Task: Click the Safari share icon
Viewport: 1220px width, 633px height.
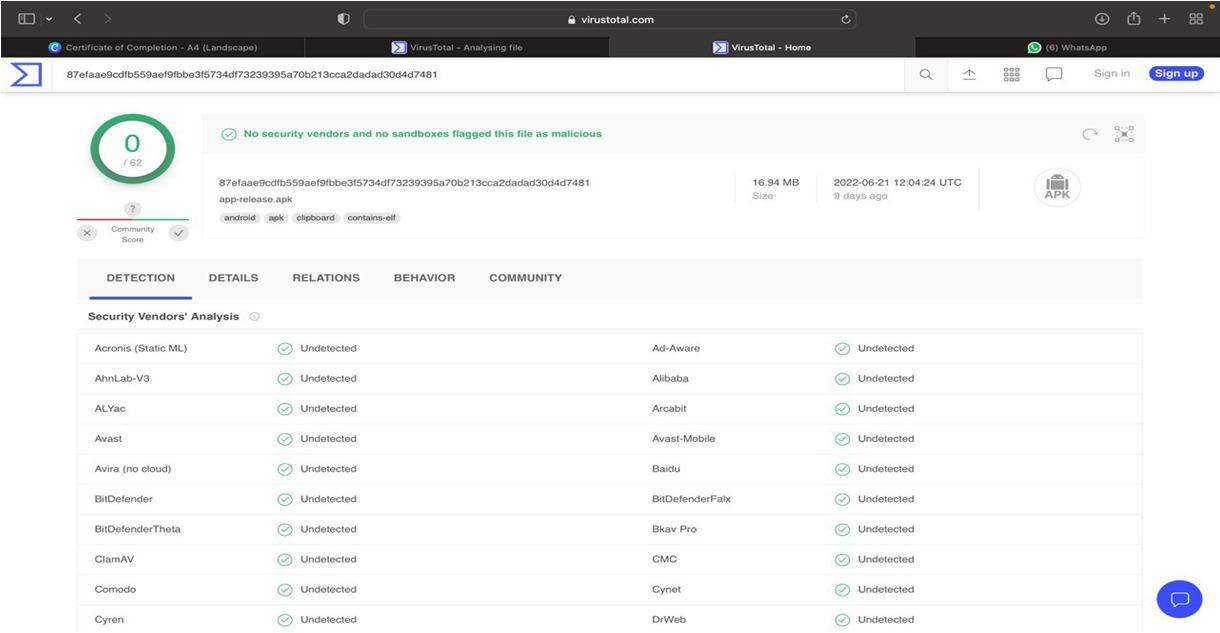Action: (x=1134, y=18)
